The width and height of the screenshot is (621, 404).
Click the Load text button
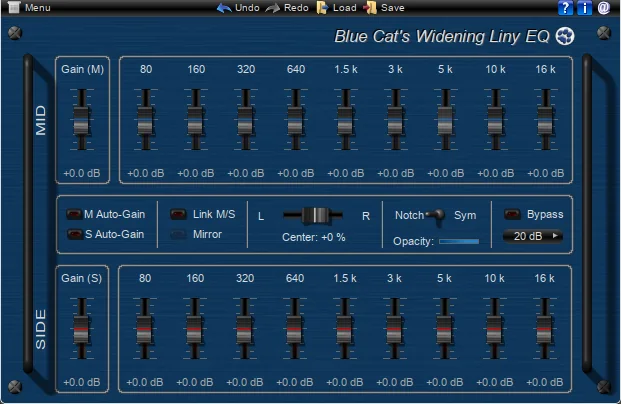coord(345,8)
